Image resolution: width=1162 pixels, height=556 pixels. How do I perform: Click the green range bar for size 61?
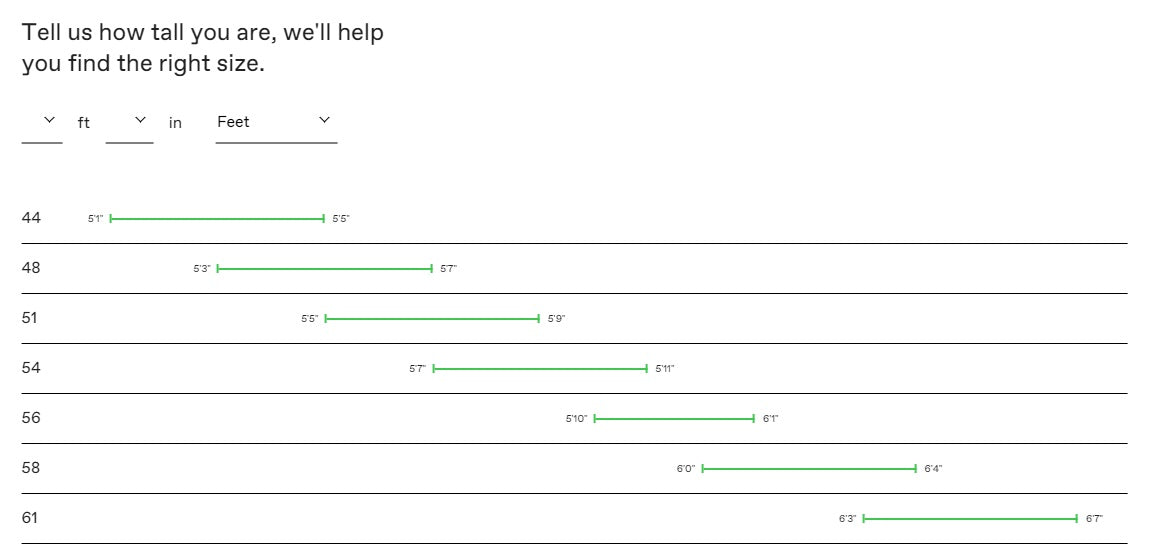(x=970, y=518)
